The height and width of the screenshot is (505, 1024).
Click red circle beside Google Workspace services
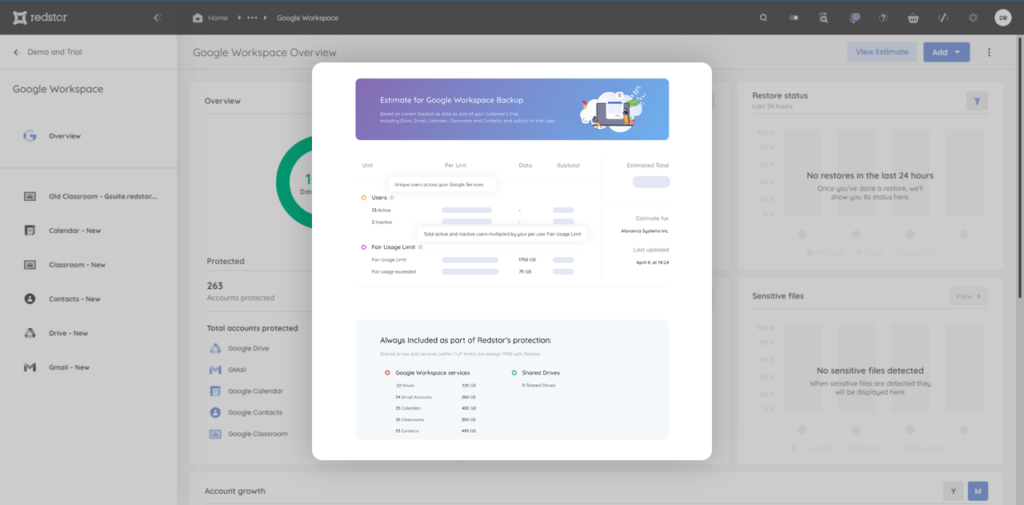[x=387, y=373]
